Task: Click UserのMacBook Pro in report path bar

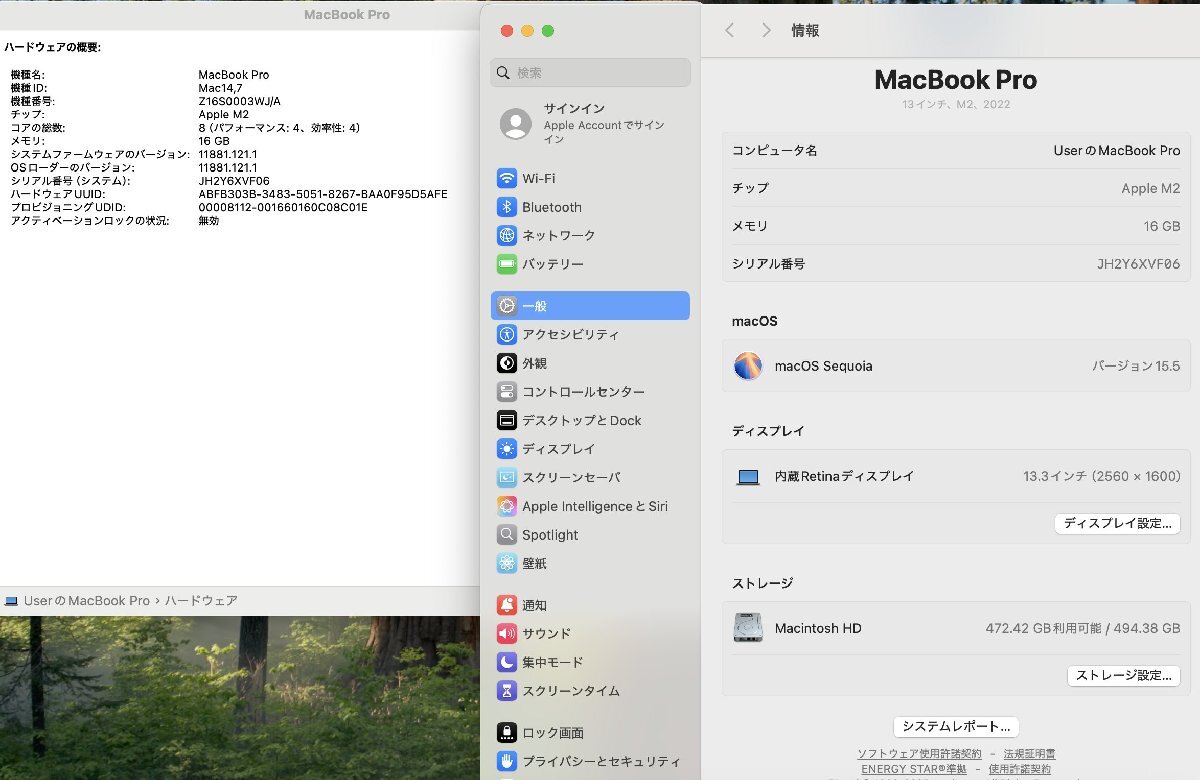Action: pyautogui.click(x=87, y=601)
